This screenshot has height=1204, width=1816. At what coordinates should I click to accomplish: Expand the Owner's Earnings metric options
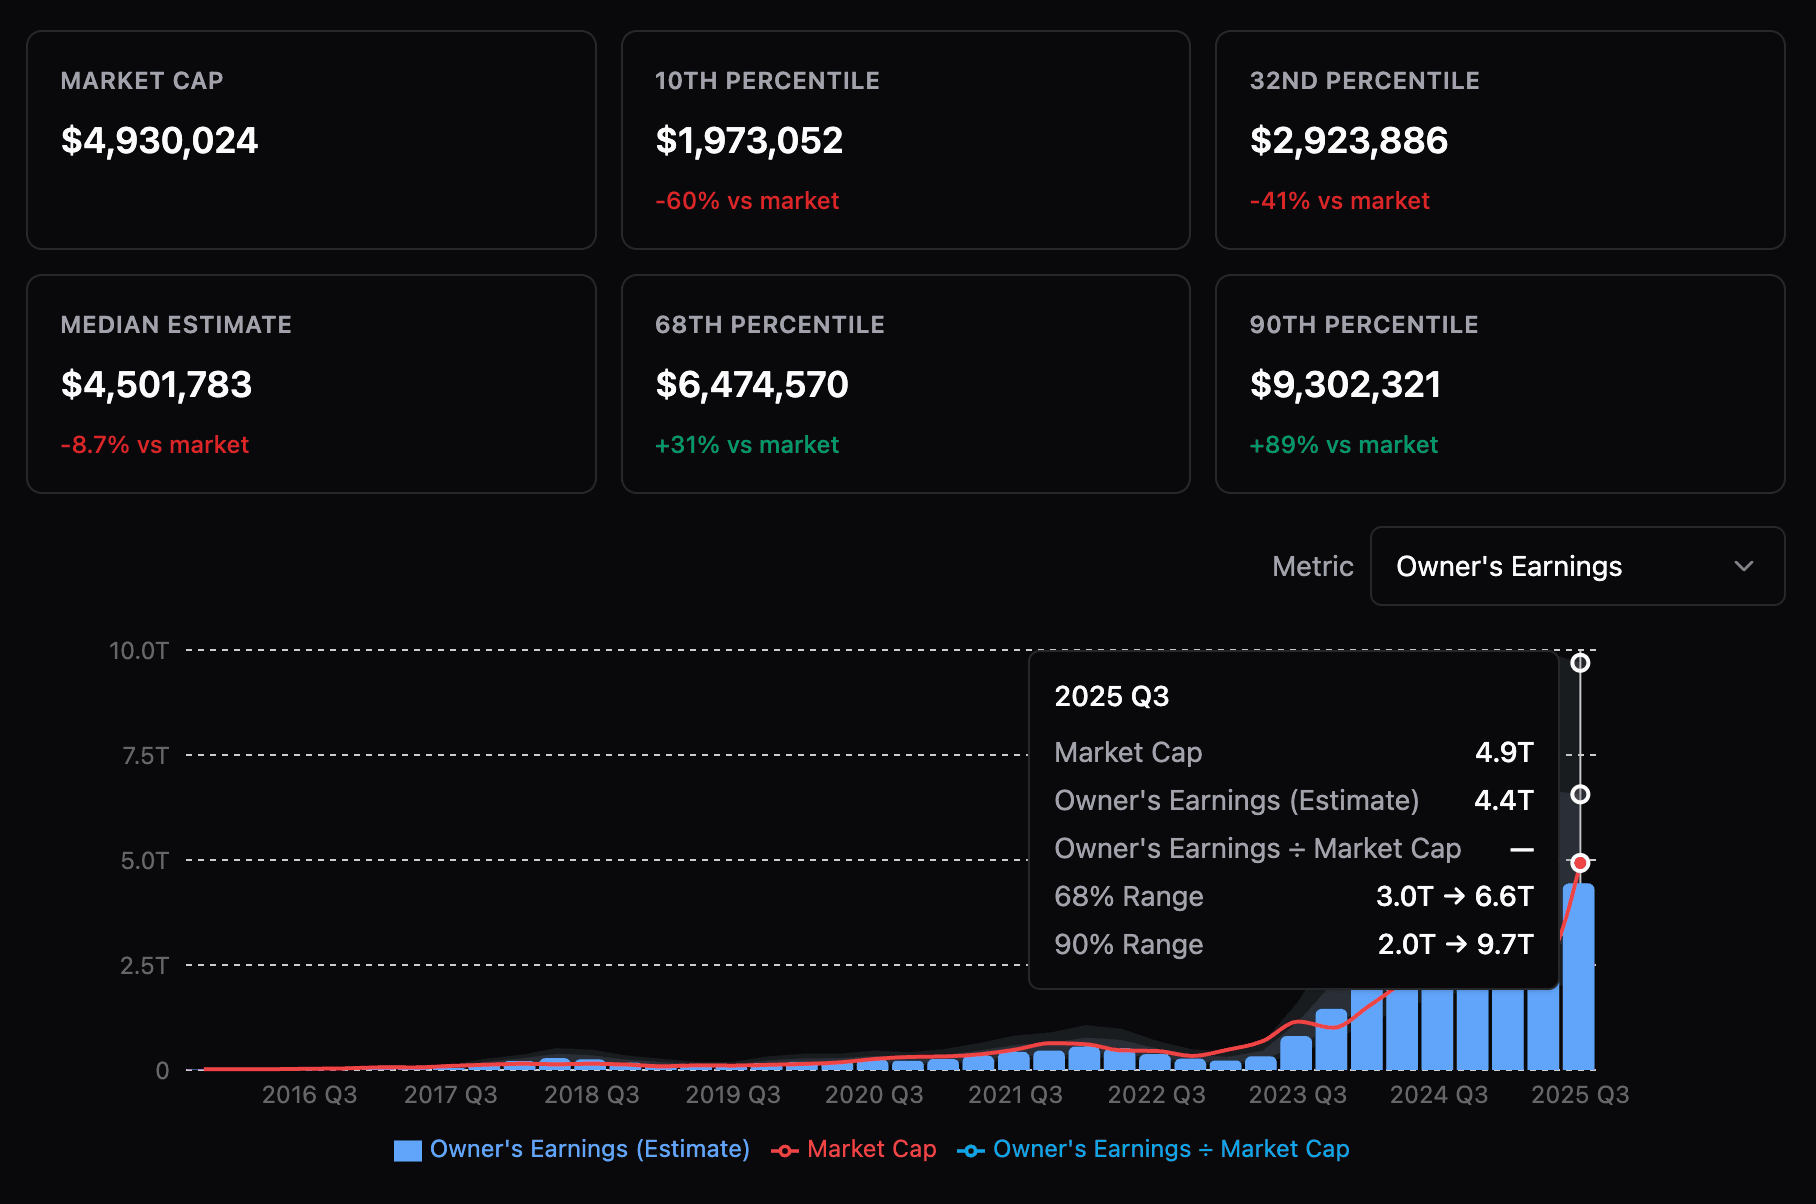(1578, 566)
